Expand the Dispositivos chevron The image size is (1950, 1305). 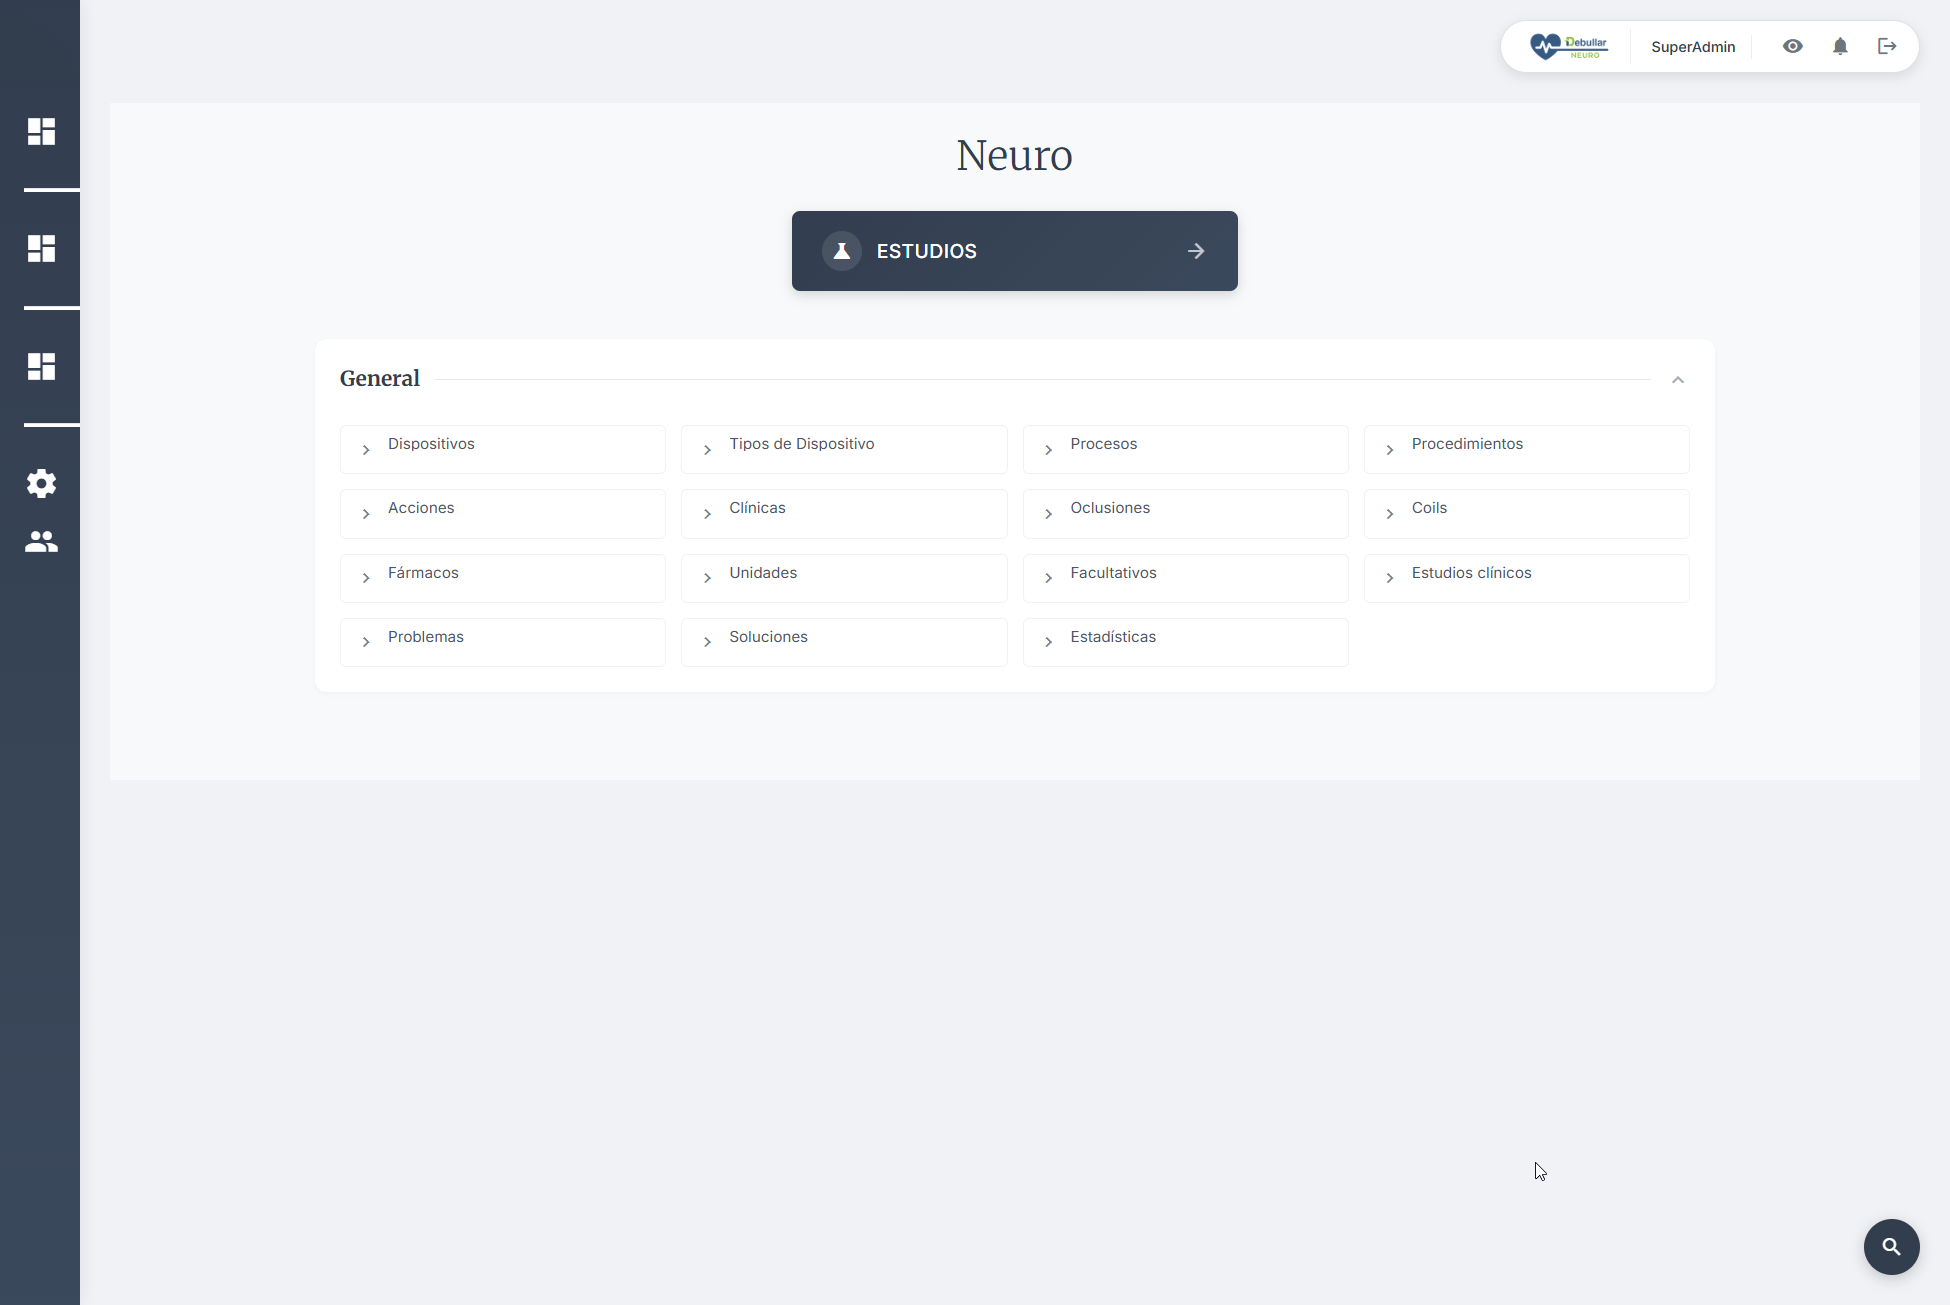point(366,450)
